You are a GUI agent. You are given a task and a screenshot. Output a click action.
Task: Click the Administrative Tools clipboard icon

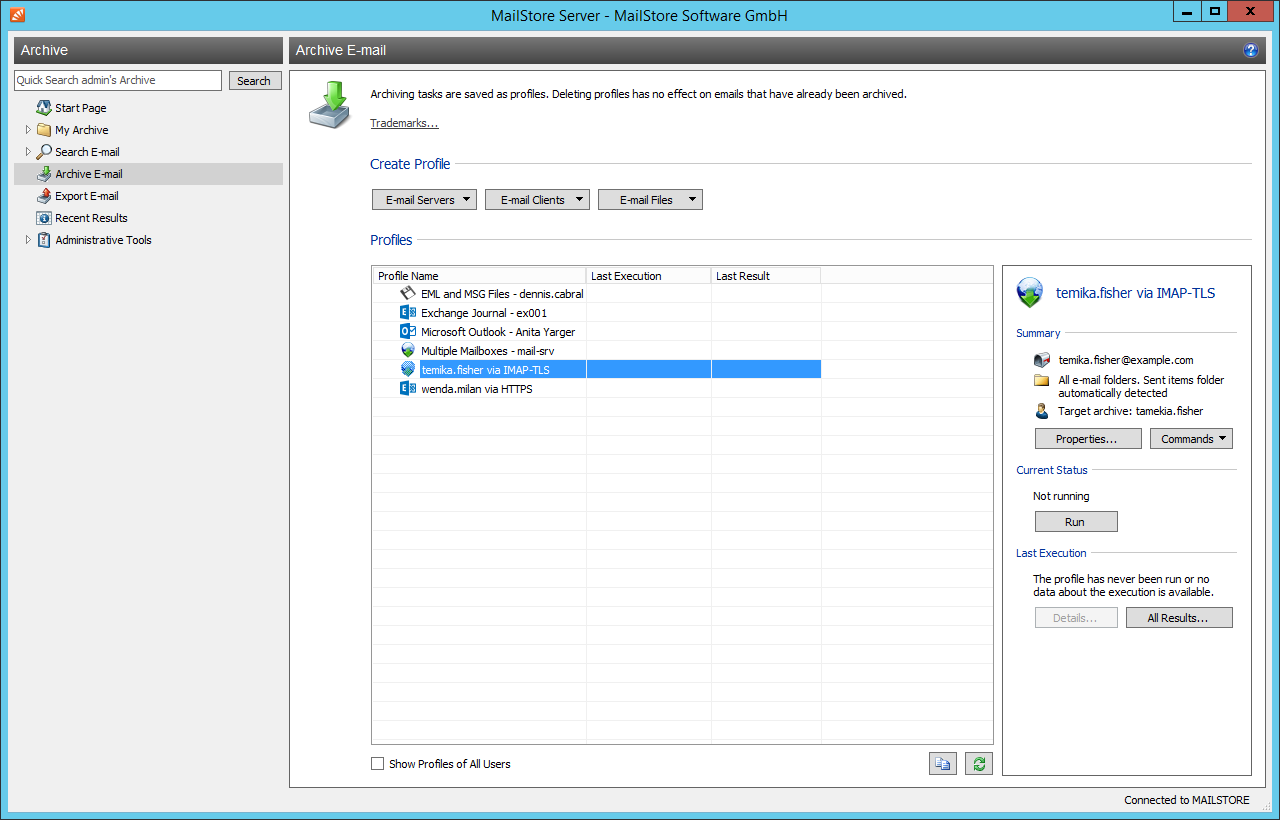click(44, 240)
